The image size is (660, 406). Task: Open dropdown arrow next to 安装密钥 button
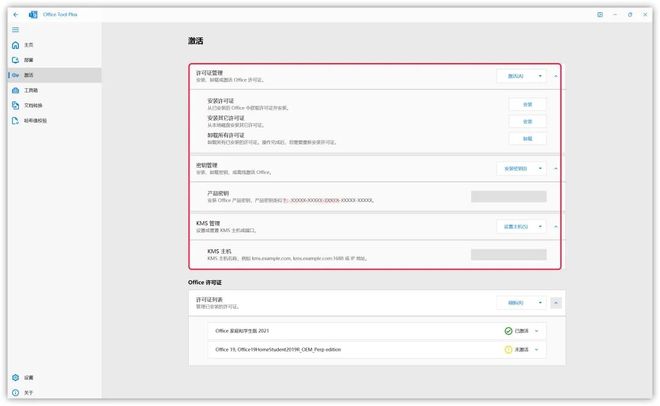point(541,169)
